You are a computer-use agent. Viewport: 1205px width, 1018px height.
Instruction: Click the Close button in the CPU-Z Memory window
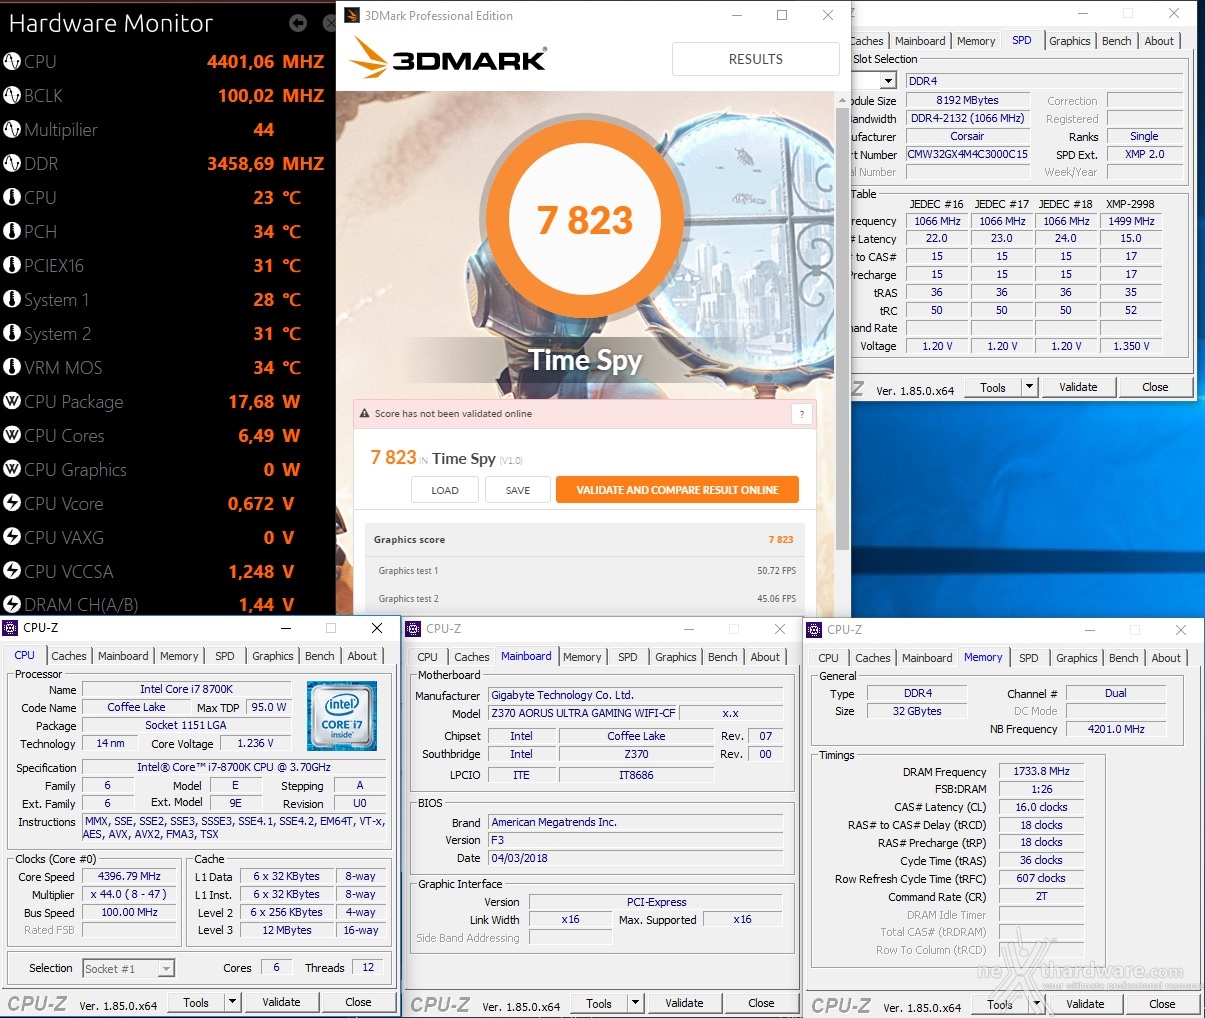click(1162, 1004)
